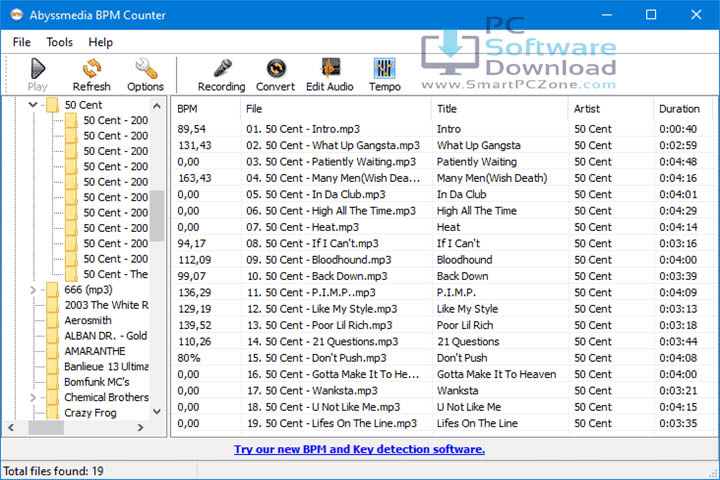Screen dimensions: 720x480
Task: Click the 'Many Men(Wish Death)' title cell
Action: click(x=492, y=178)
